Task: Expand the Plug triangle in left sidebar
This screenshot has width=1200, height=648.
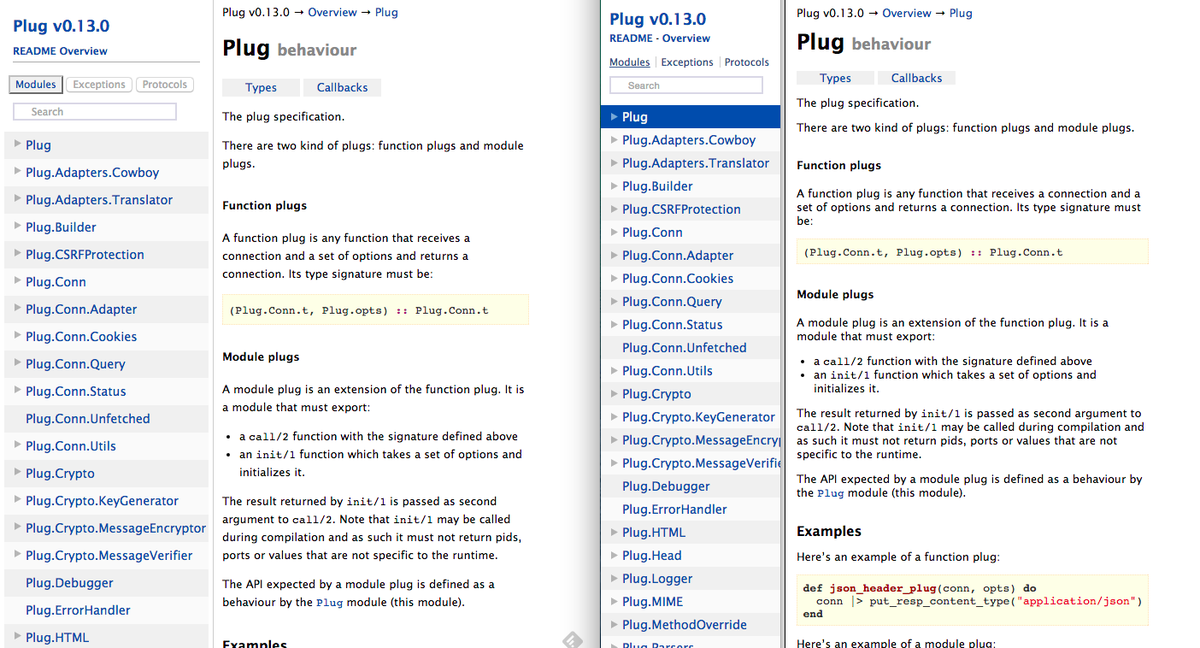Action: [x=18, y=144]
